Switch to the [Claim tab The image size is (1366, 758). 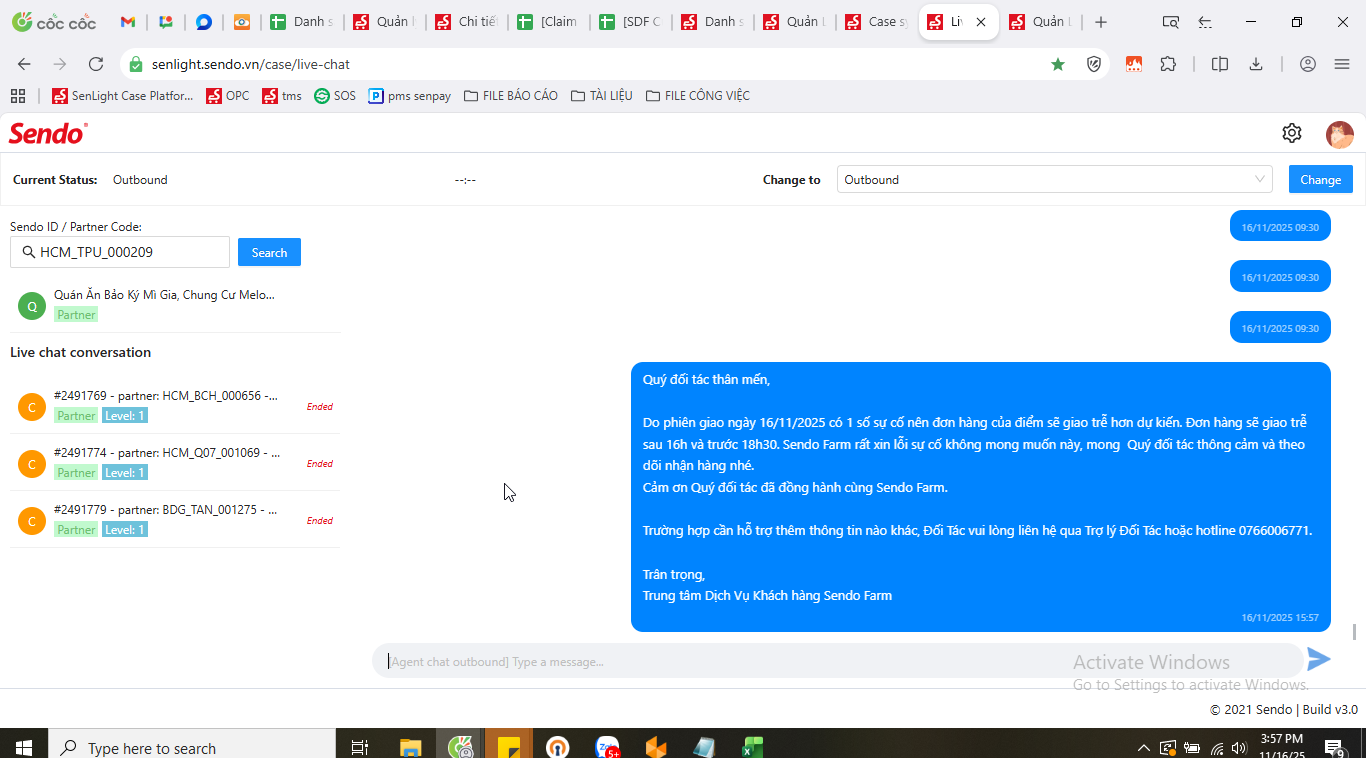[x=549, y=22]
